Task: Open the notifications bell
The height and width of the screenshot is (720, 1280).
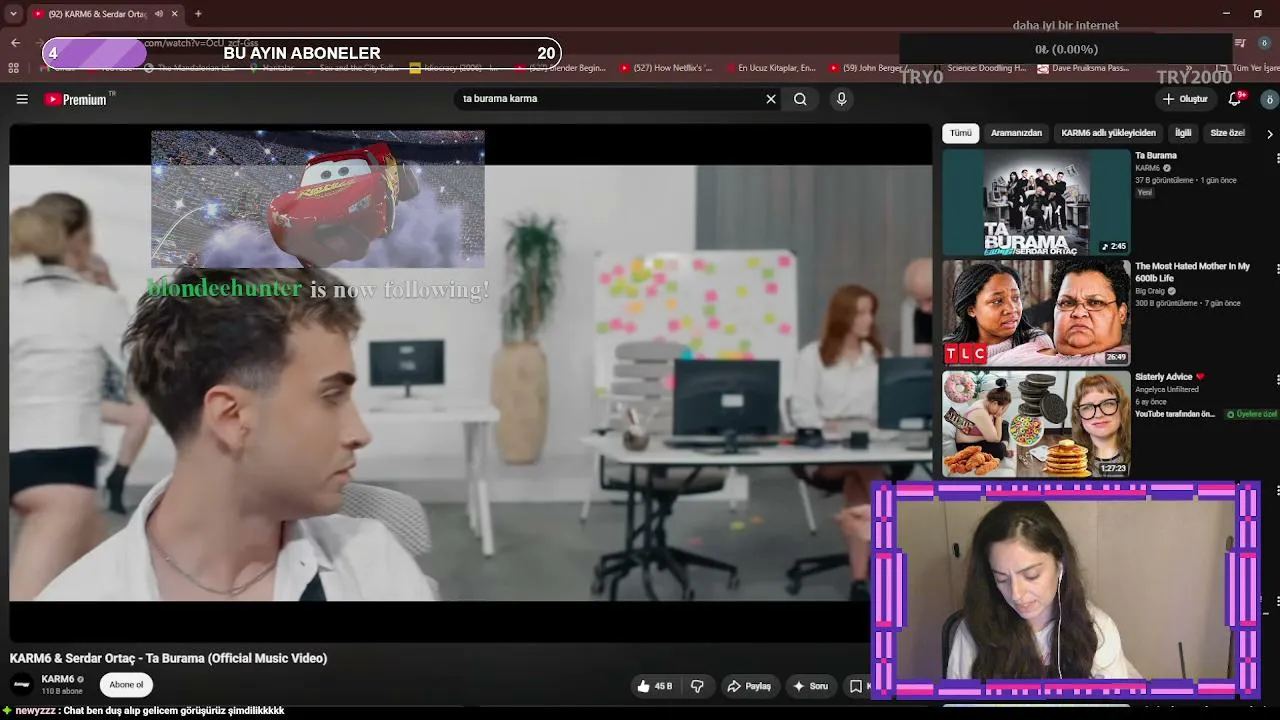Action: pos(1236,99)
